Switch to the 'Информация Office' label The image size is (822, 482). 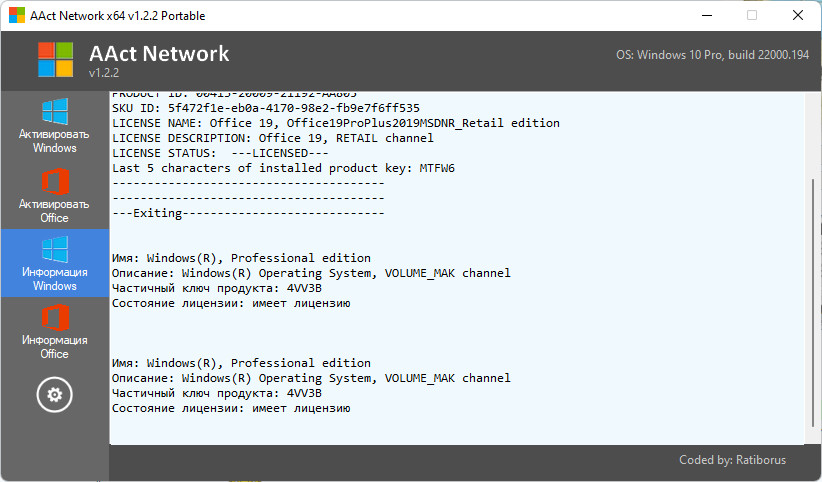(54, 347)
